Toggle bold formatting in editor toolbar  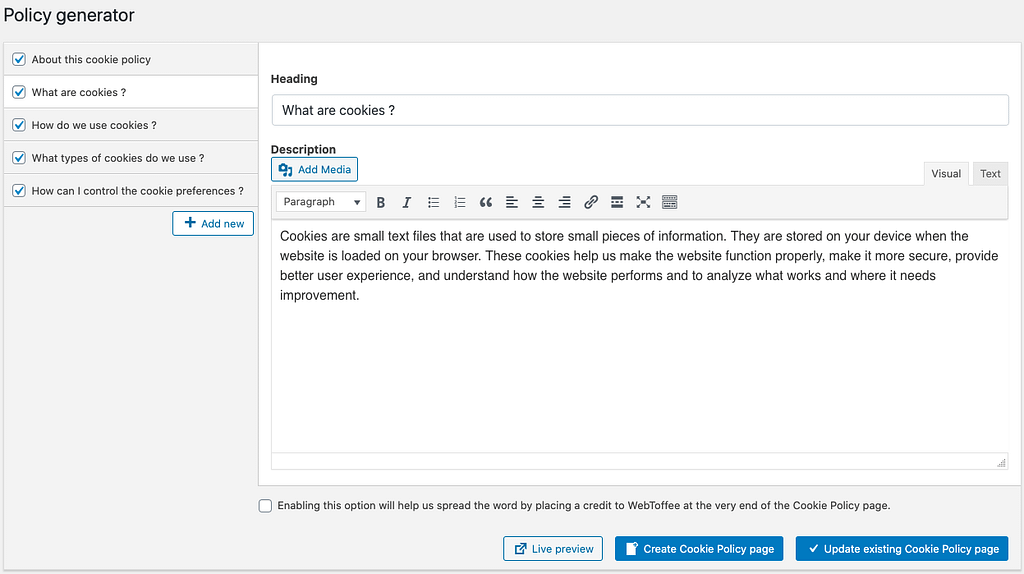381,202
